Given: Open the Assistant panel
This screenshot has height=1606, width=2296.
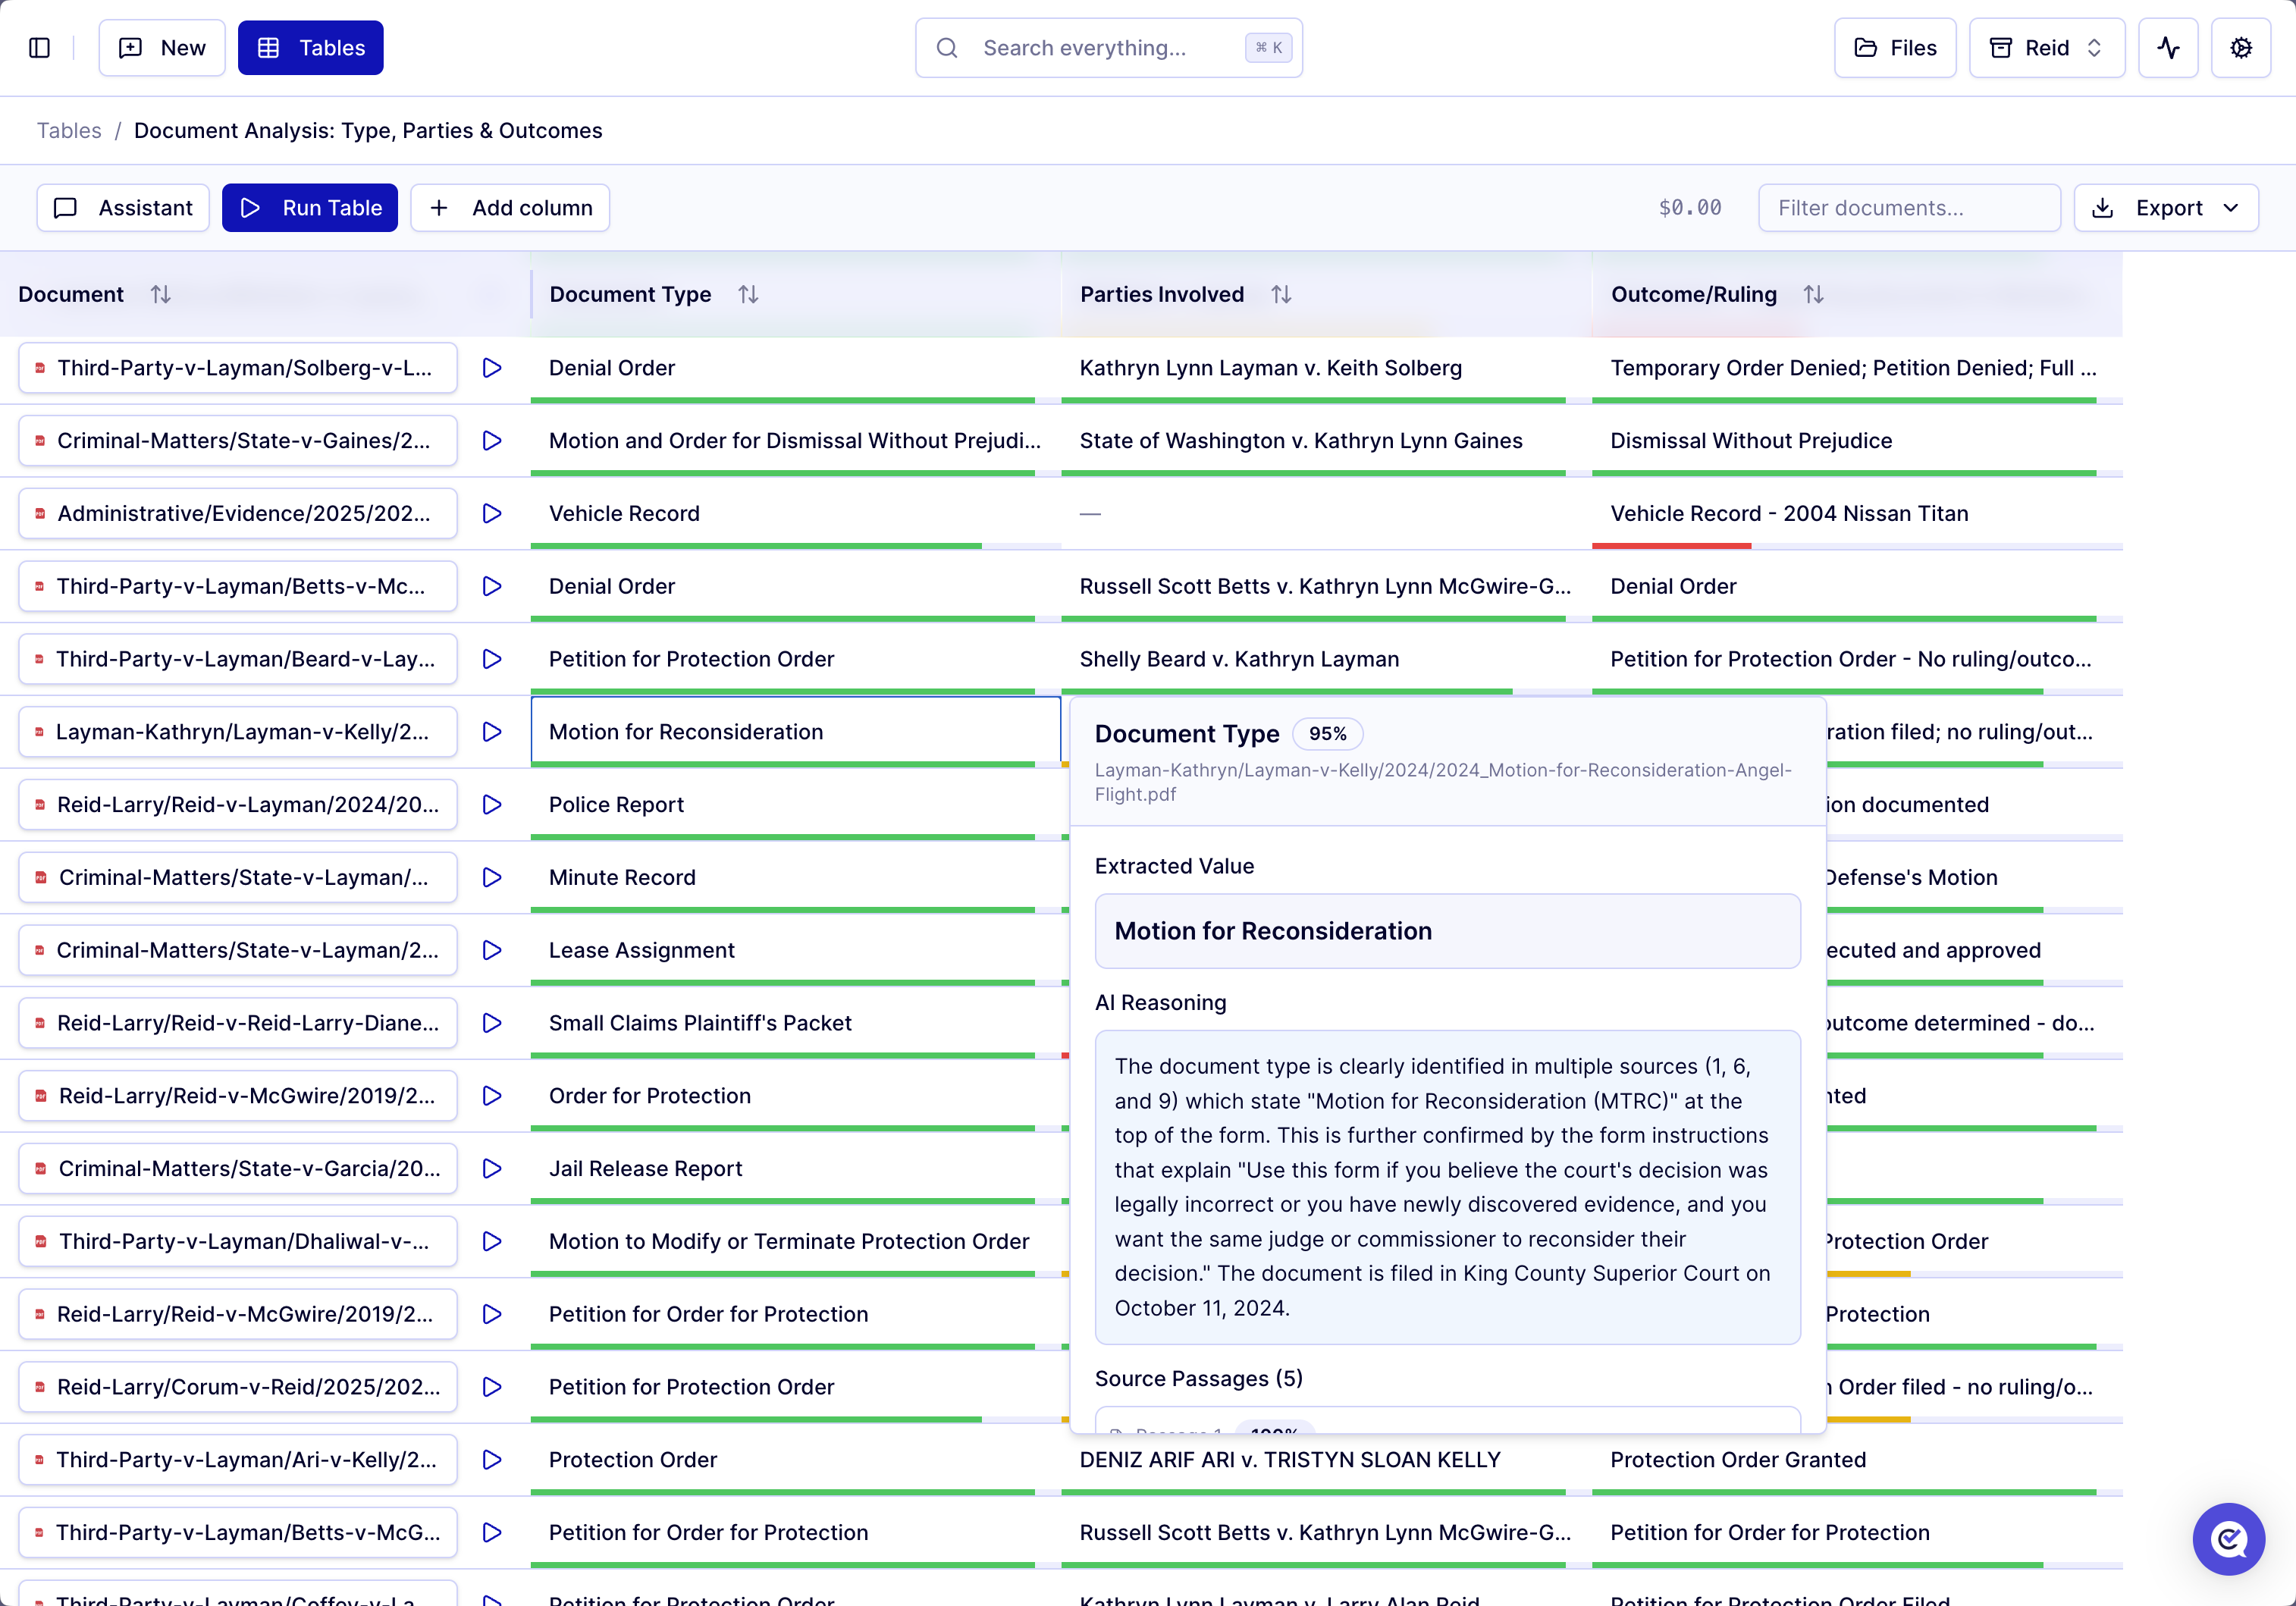Looking at the screenshot, I should (122, 207).
